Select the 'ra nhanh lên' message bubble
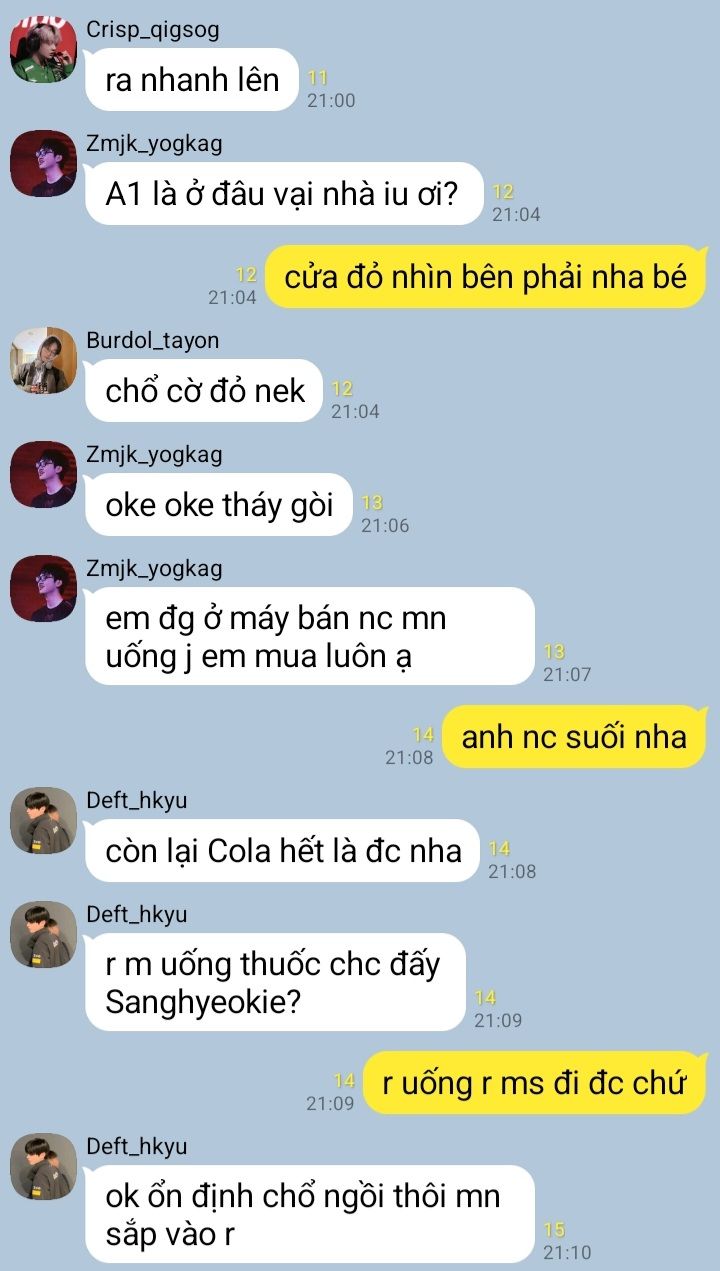720x1271 pixels. (192, 79)
